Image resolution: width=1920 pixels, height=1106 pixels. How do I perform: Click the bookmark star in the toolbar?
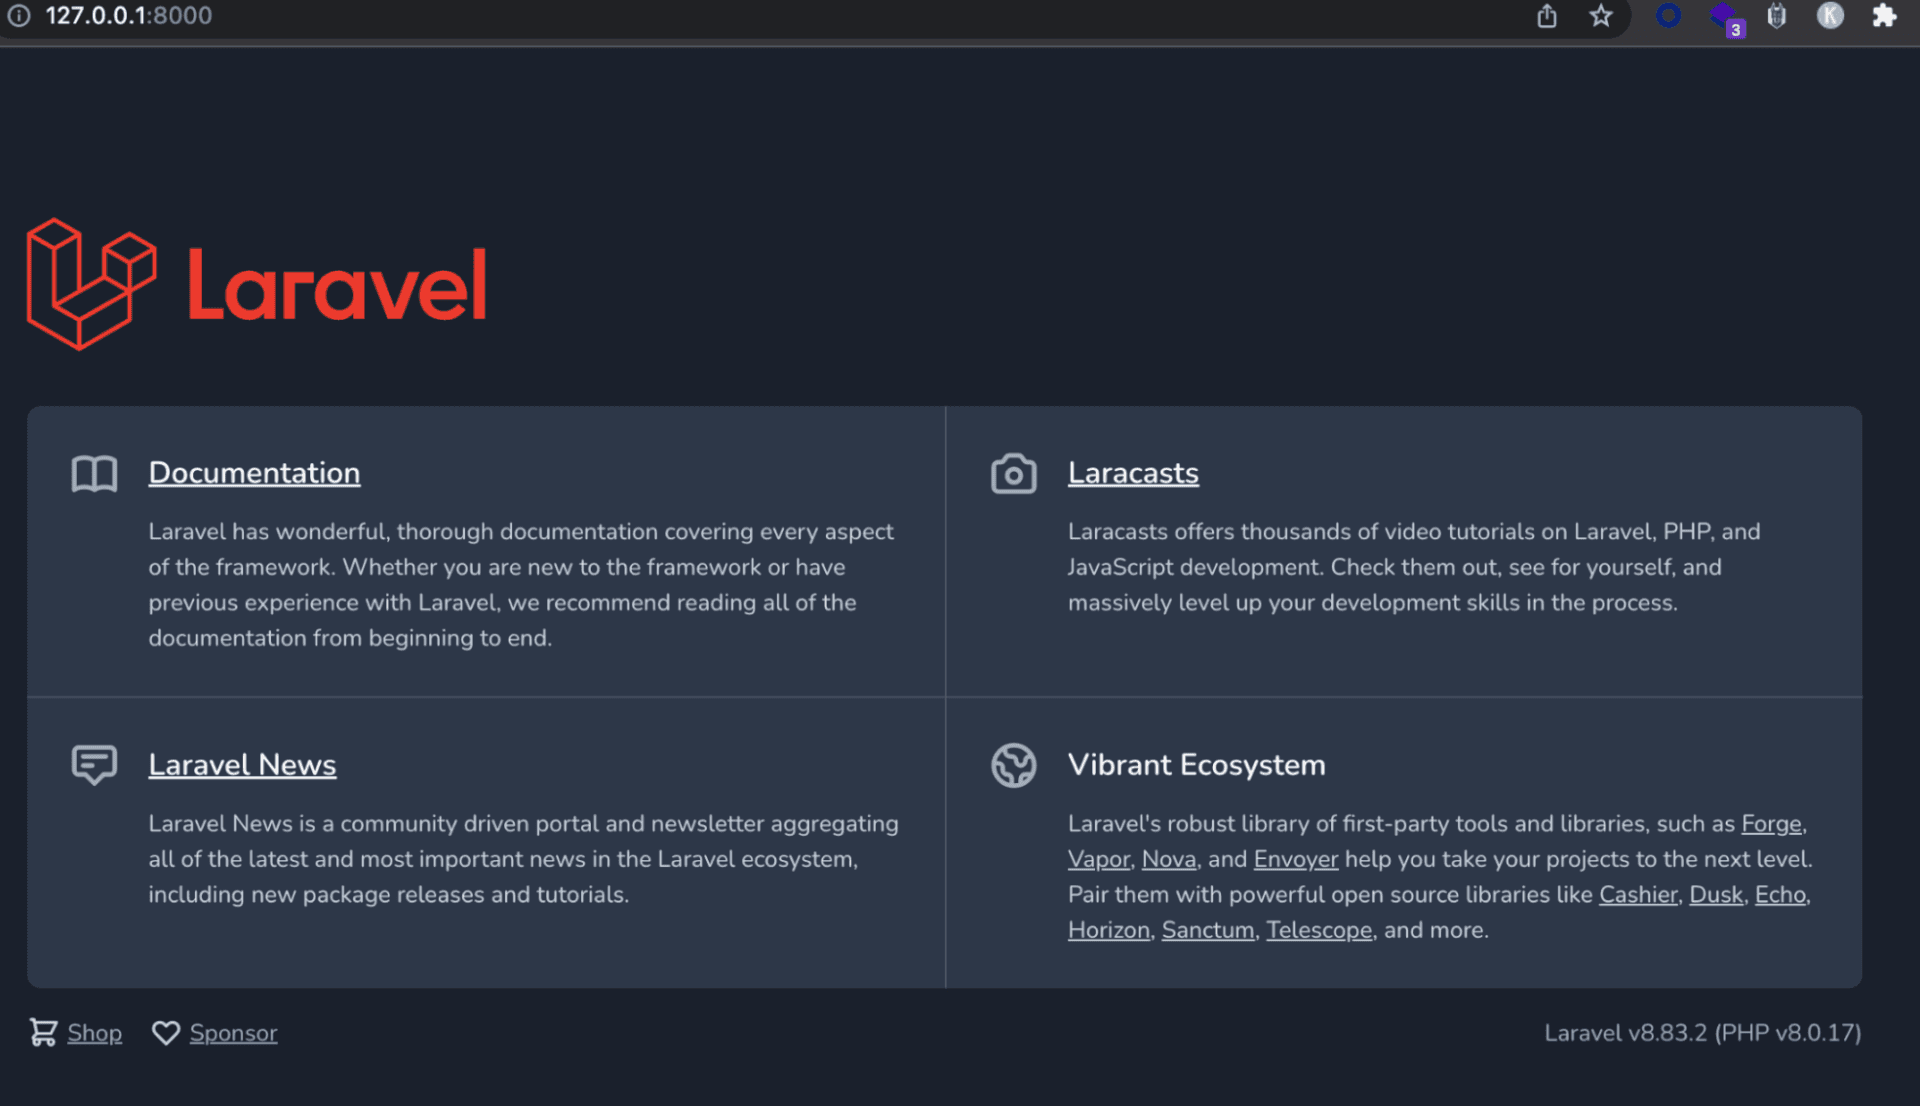1601,16
